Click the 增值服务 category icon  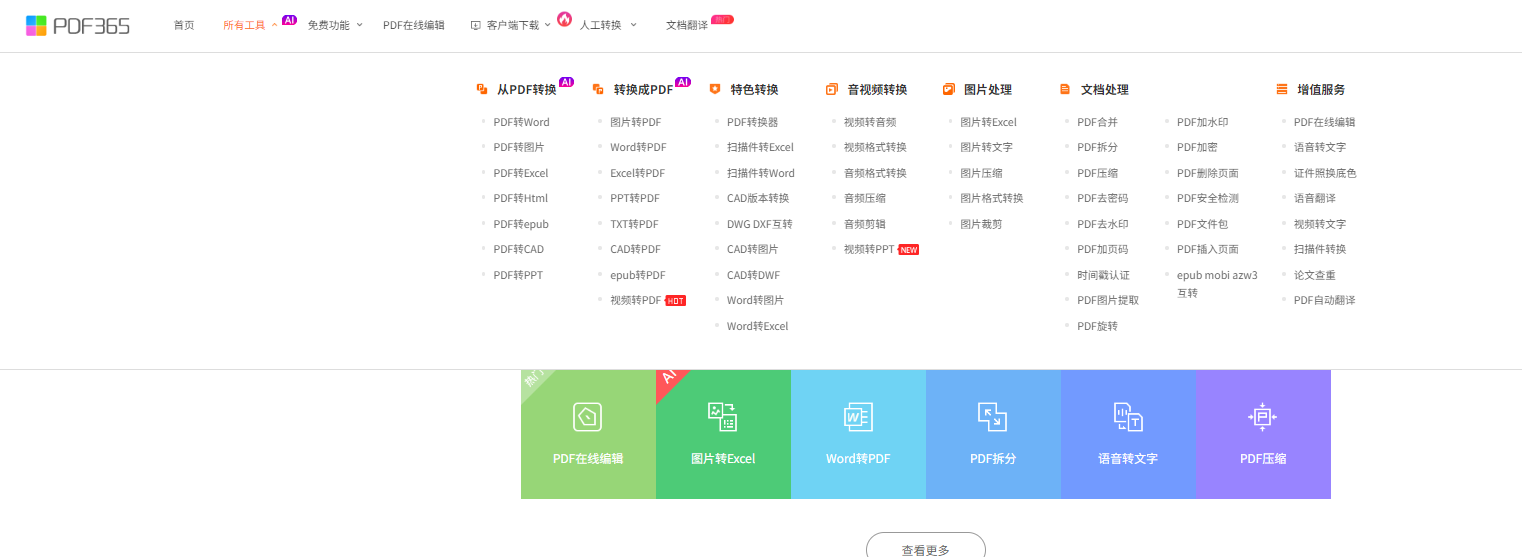click(x=1282, y=90)
